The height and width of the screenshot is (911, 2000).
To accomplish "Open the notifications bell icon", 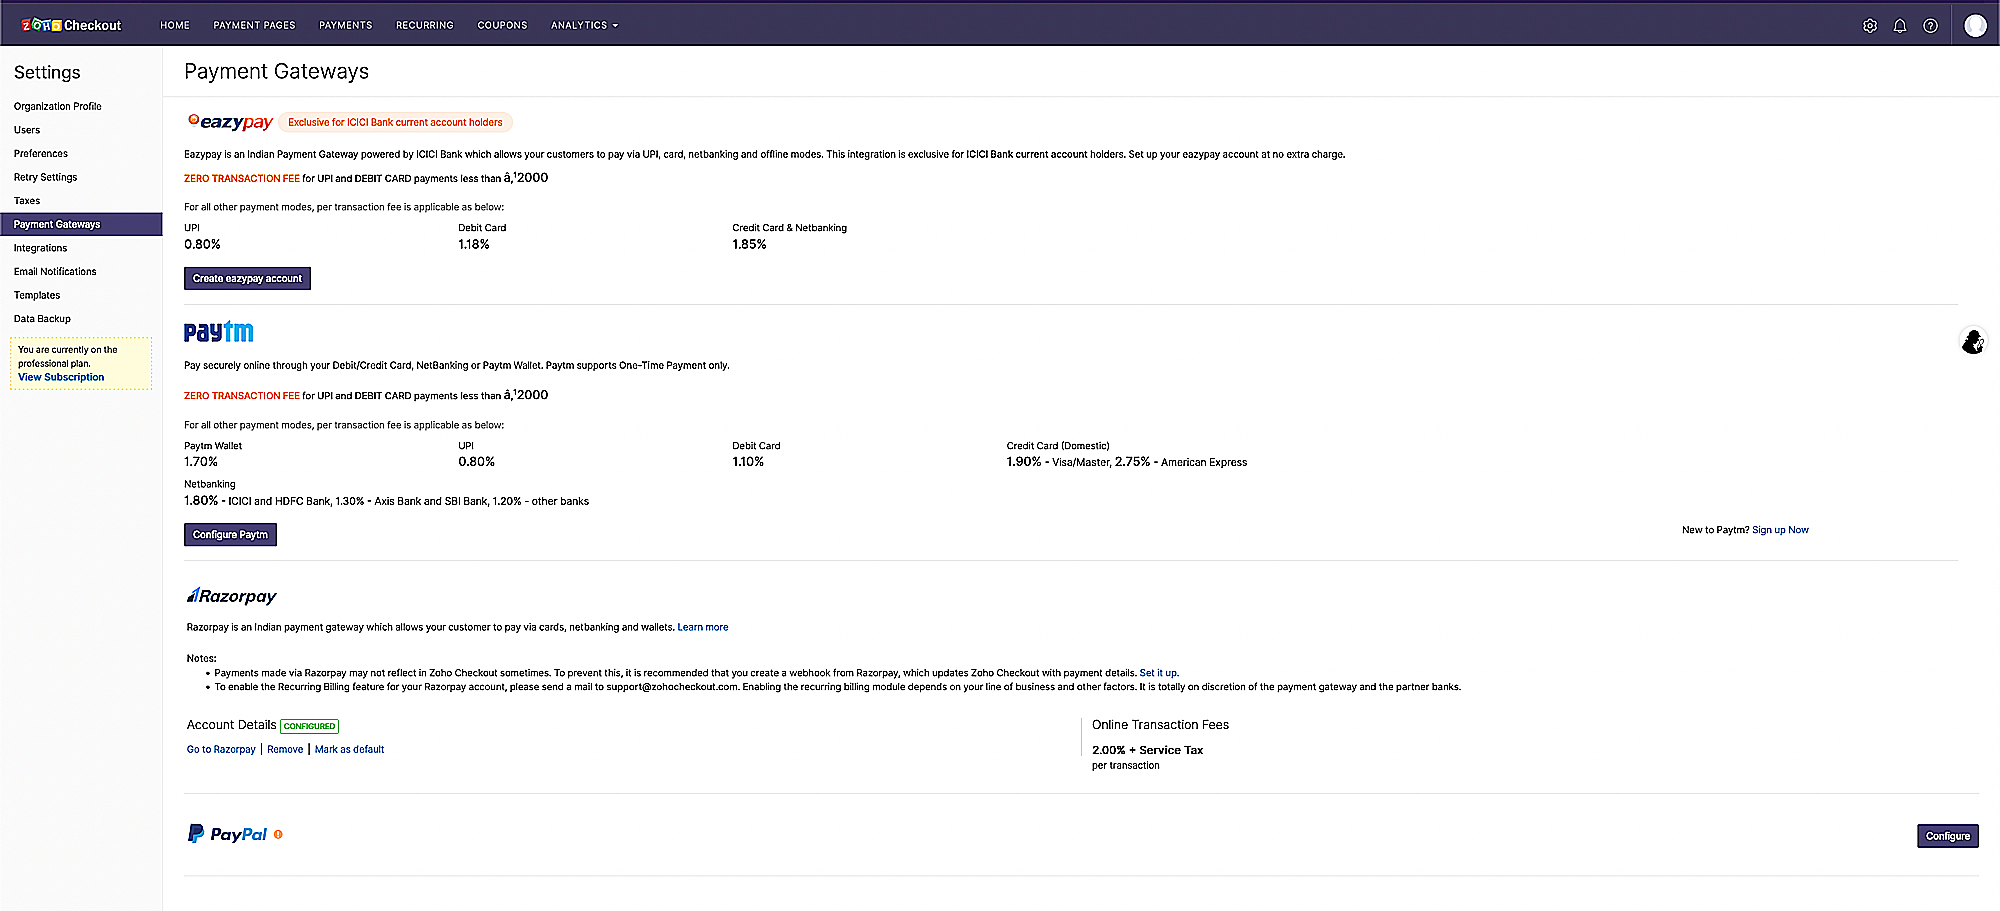I will 1900,26.
